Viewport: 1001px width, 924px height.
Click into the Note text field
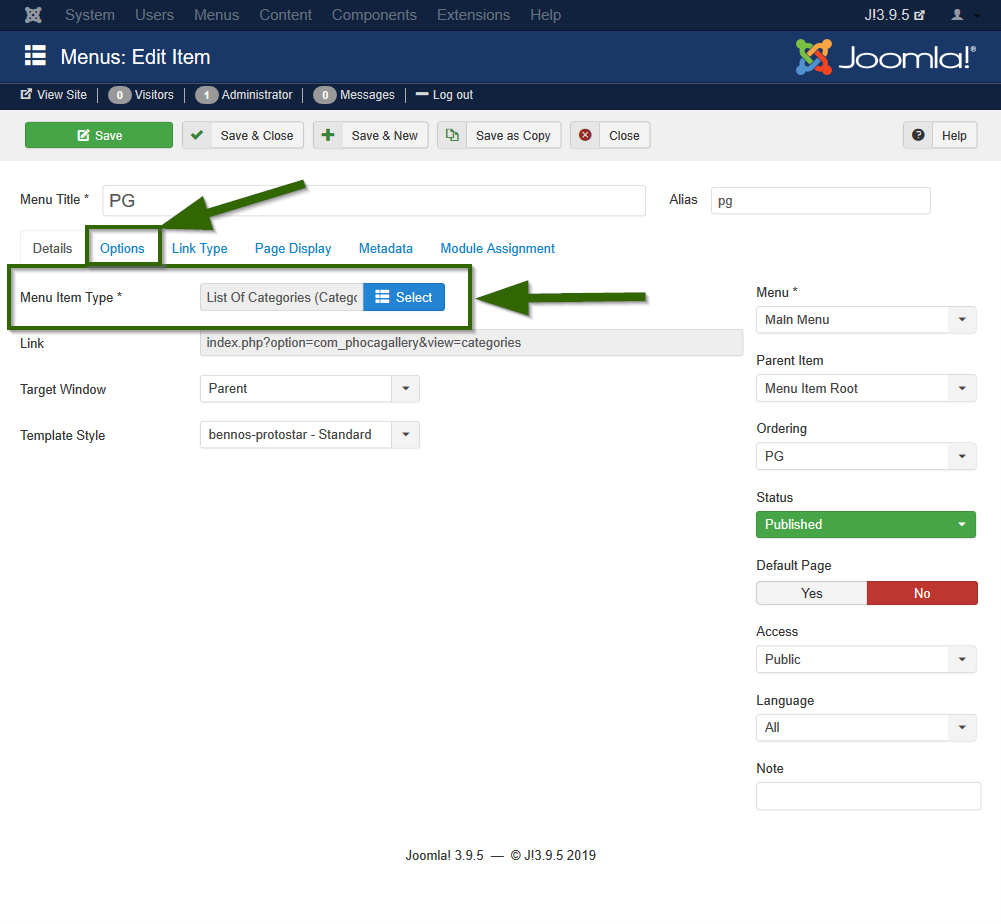click(868, 796)
